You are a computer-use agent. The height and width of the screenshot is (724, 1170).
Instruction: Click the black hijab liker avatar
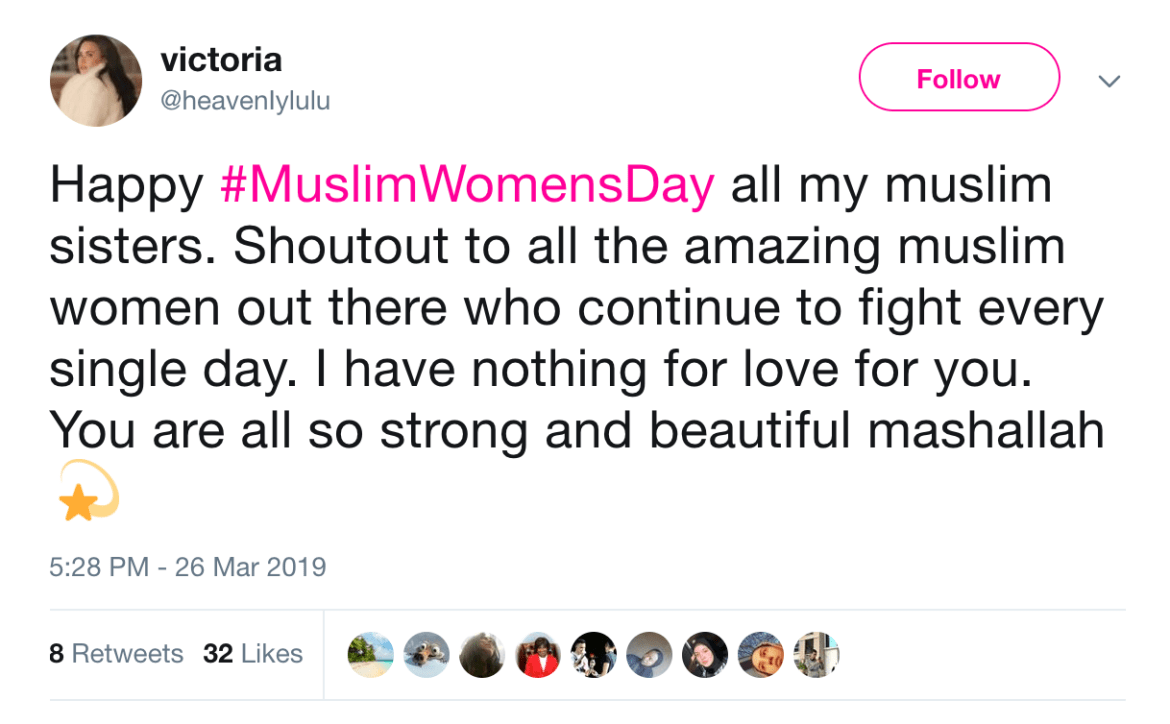[705, 655]
